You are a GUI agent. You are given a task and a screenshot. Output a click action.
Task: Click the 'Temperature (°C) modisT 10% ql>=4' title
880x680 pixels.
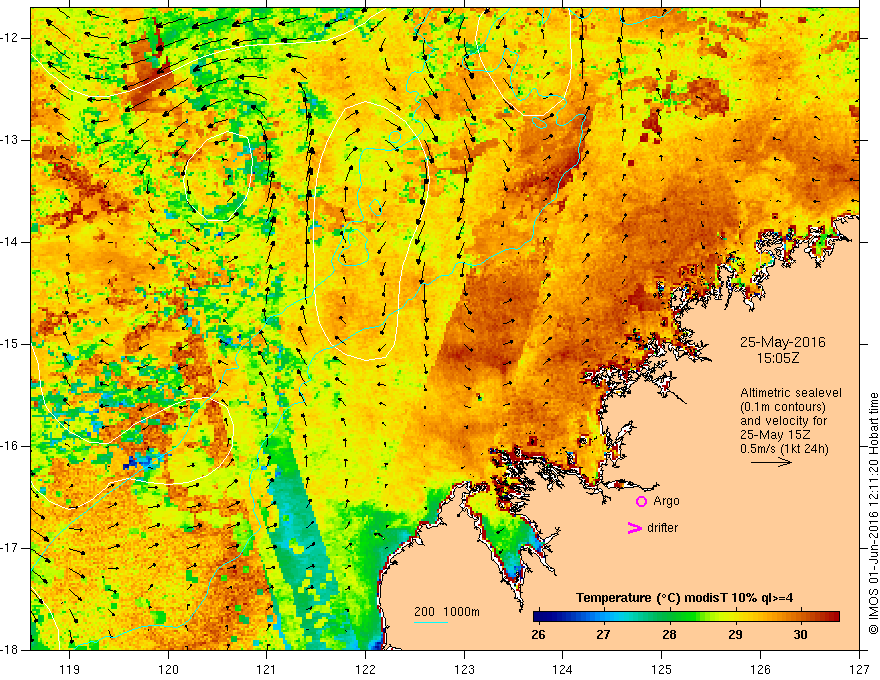(685, 598)
